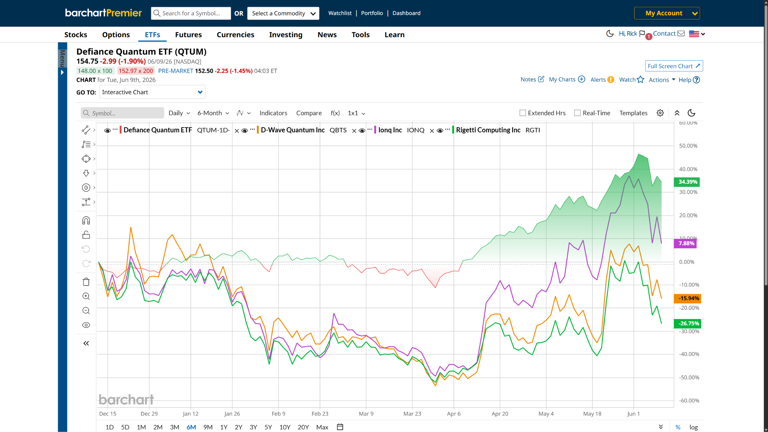The height and width of the screenshot is (432, 768).
Task: Enable the Real-Time checkbox
Action: pos(577,113)
